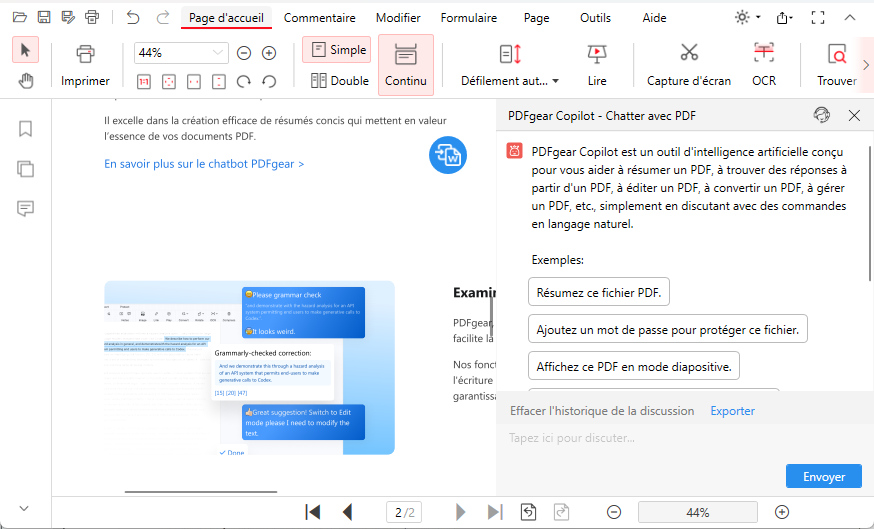Select the arrow cursor tool
This screenshot has width=874, height=529.
tap(25, 50)
